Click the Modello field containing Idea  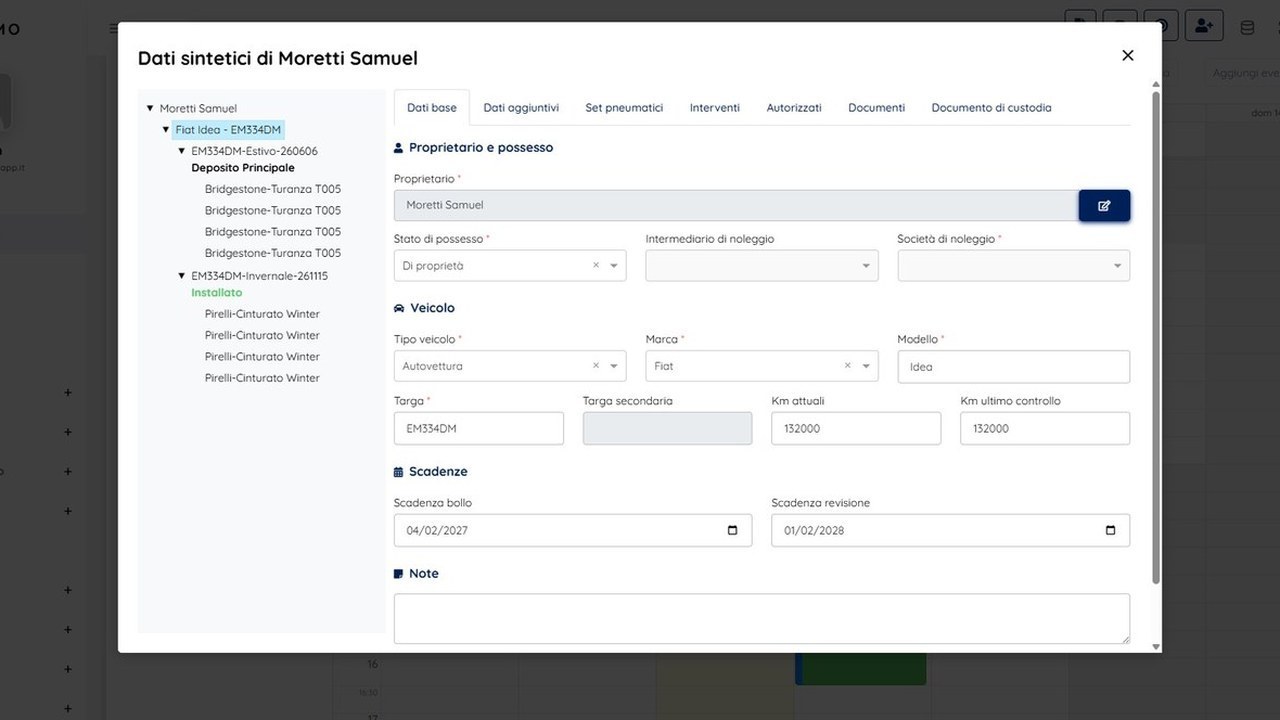[x=1014, y=366]
